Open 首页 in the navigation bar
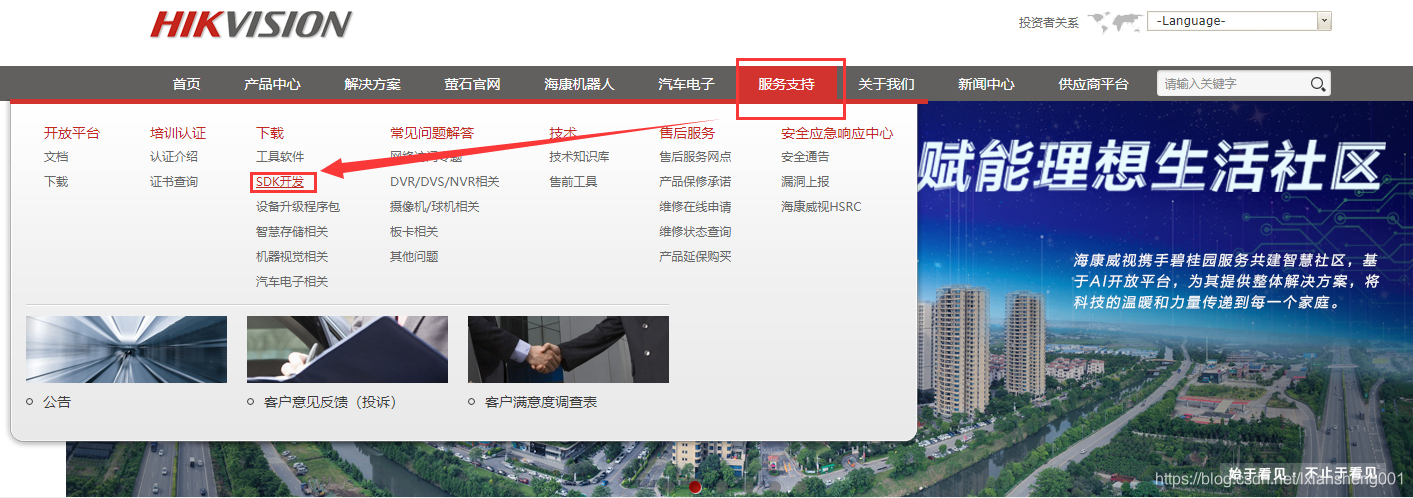The height and width of the screenshot is (498, 1413). [186, 84]
